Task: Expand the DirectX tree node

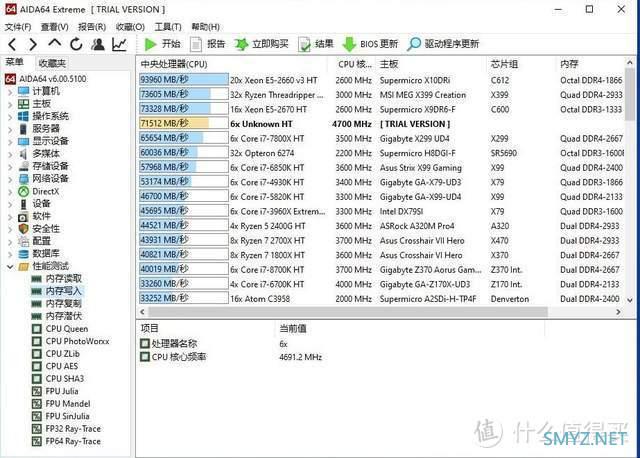Action: click(x=10, y=191)
